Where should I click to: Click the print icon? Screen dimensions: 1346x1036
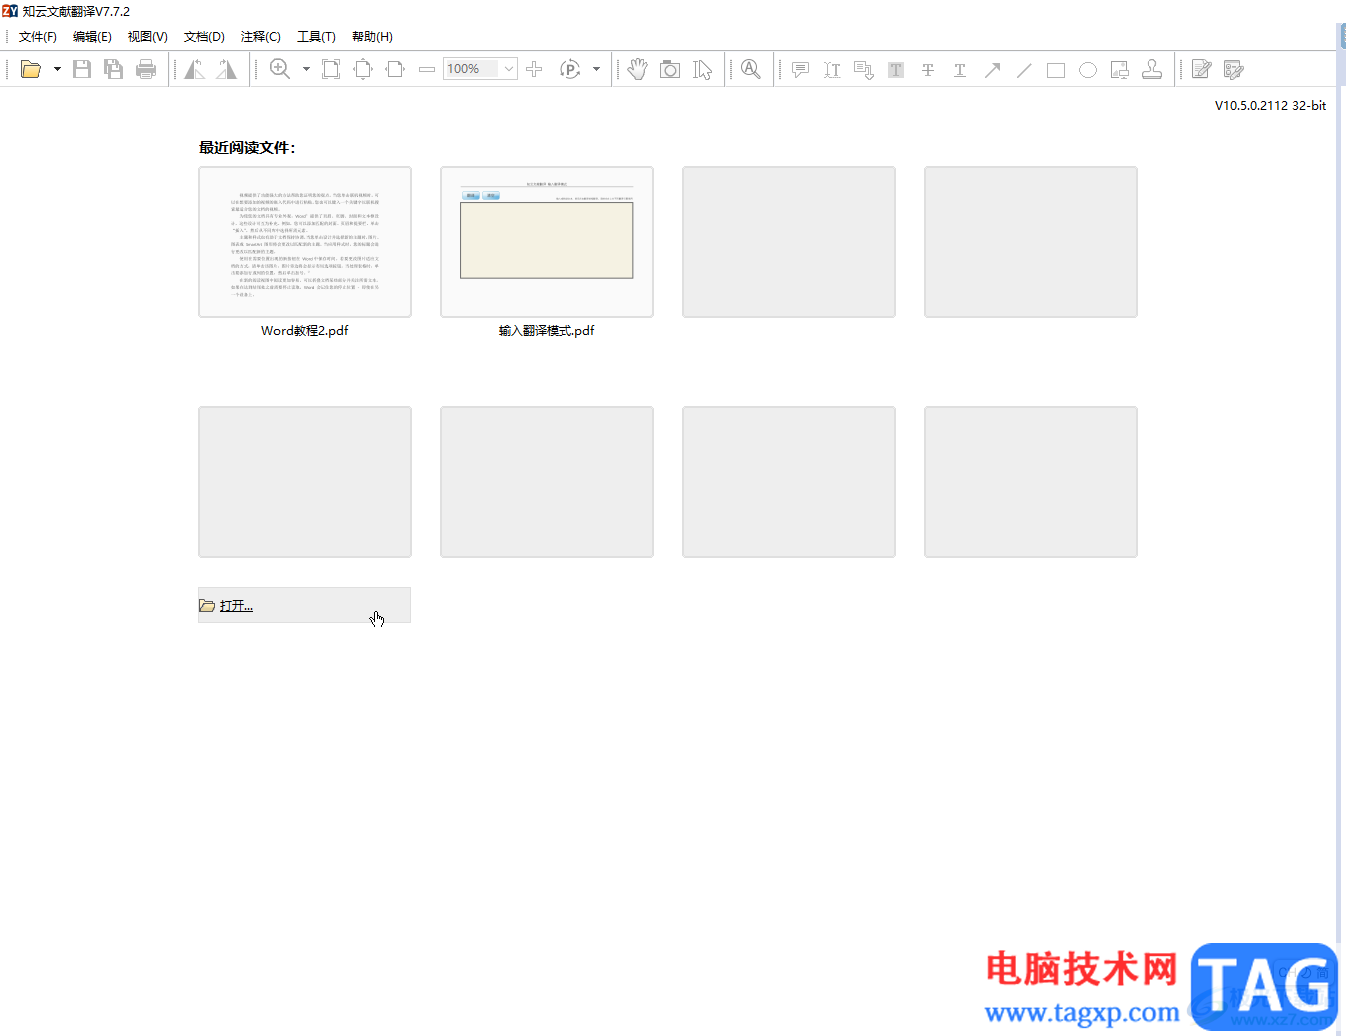(146, 69)
